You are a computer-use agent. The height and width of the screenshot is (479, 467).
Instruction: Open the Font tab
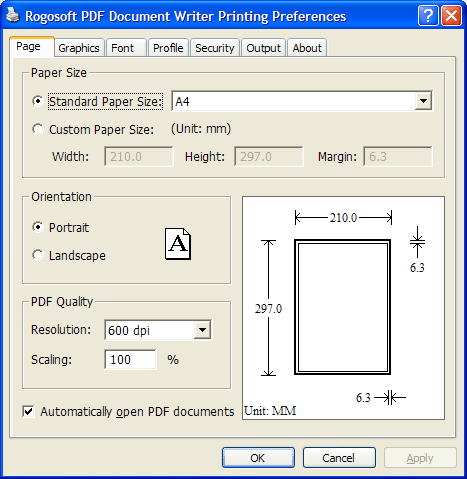(x=126, y=48)
